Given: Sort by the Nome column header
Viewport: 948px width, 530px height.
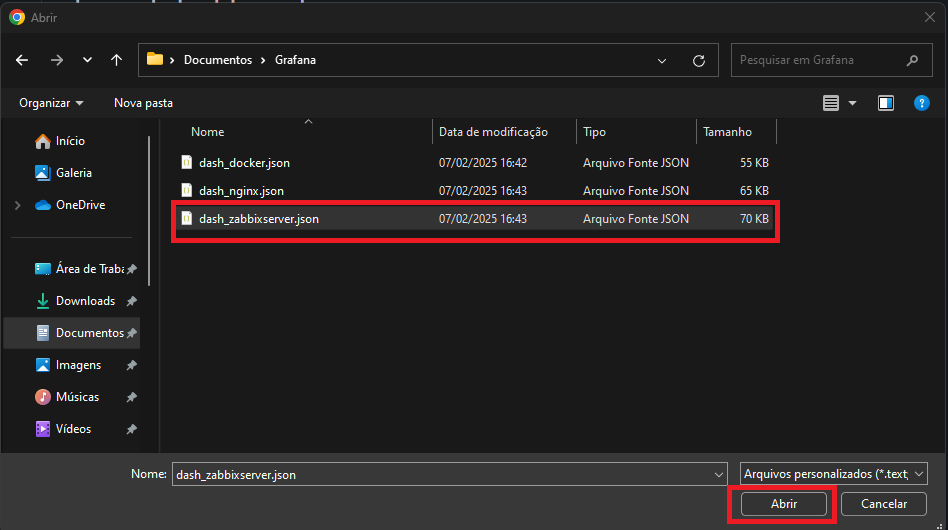Looking at the screenshot, I should (x=207, y=132).
